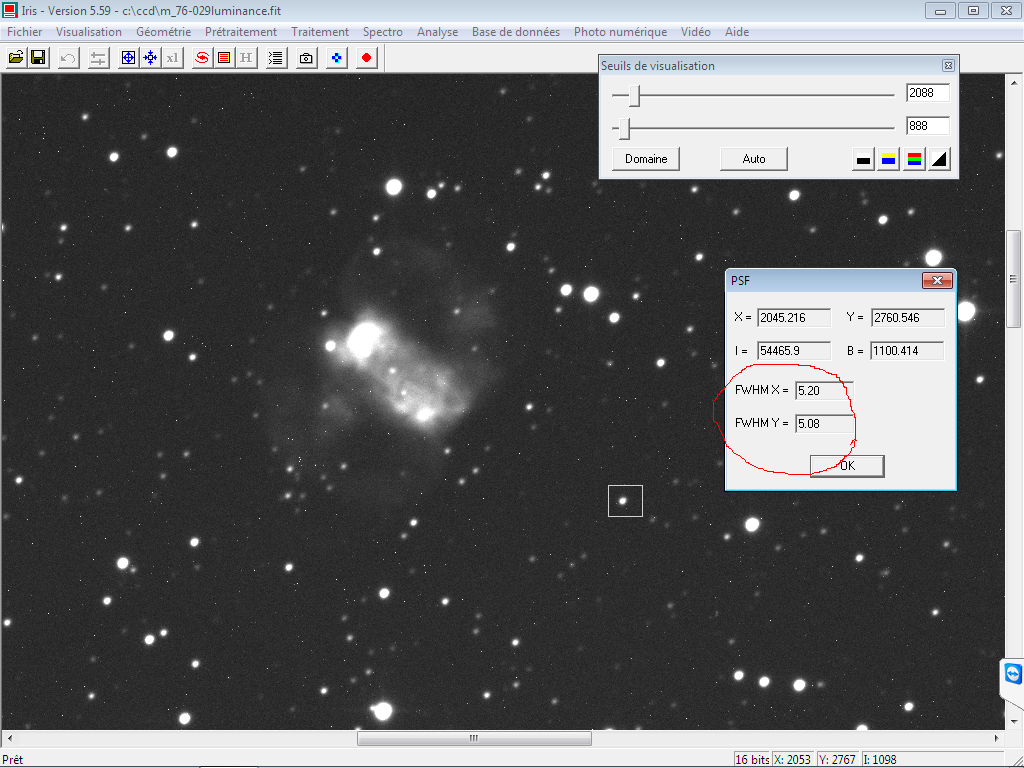
Task: Click the H histogram toolbar icon
Action: tap(246, 57)
